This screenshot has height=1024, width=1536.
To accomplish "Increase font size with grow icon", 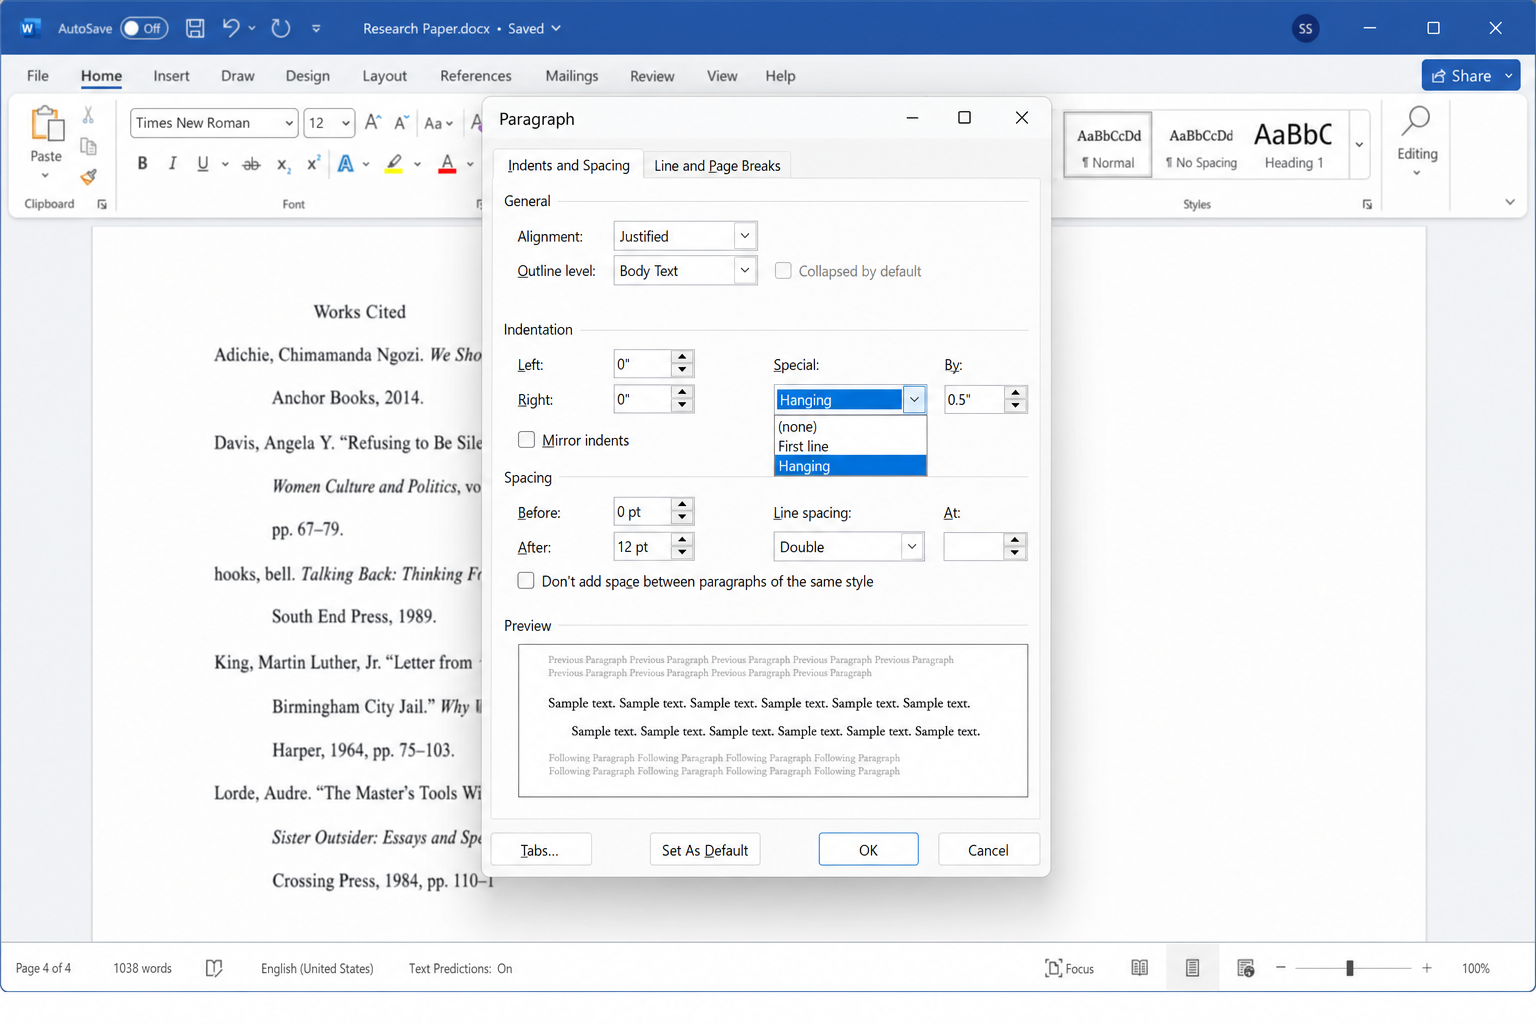I will pyautogui.click(x=372, y=122).
